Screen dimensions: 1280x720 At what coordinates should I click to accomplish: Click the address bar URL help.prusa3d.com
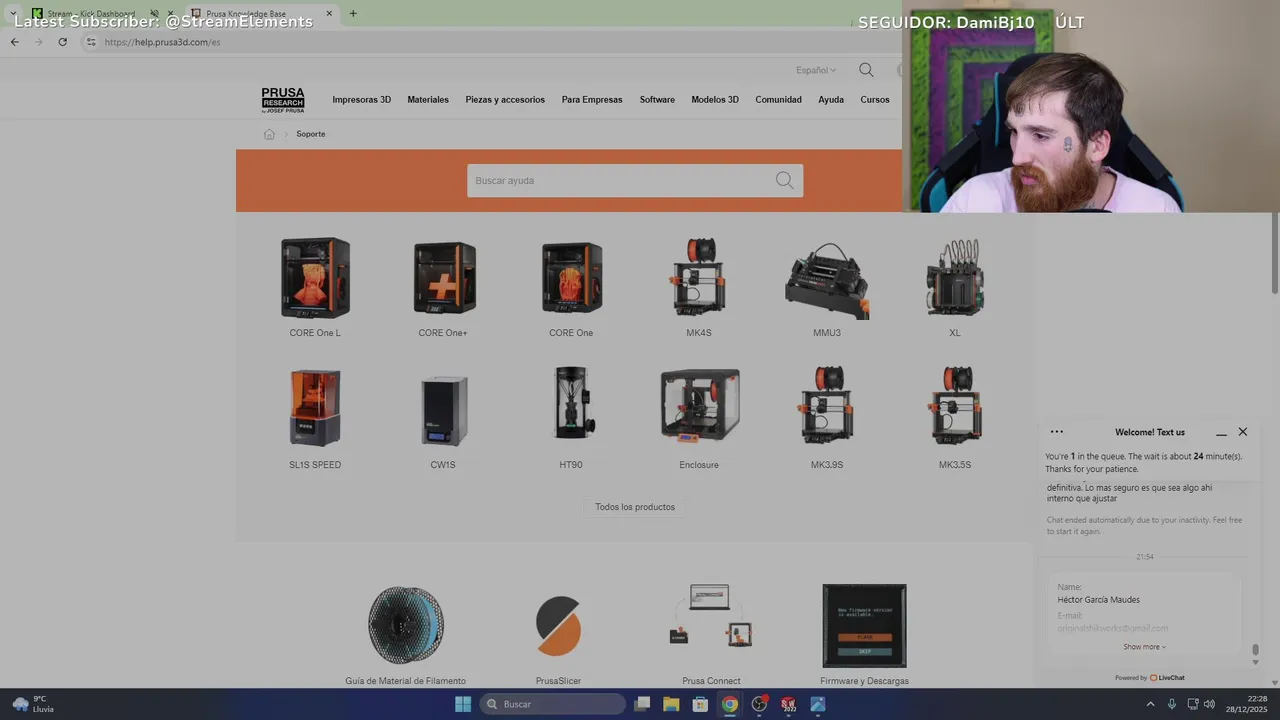point(162,42)
